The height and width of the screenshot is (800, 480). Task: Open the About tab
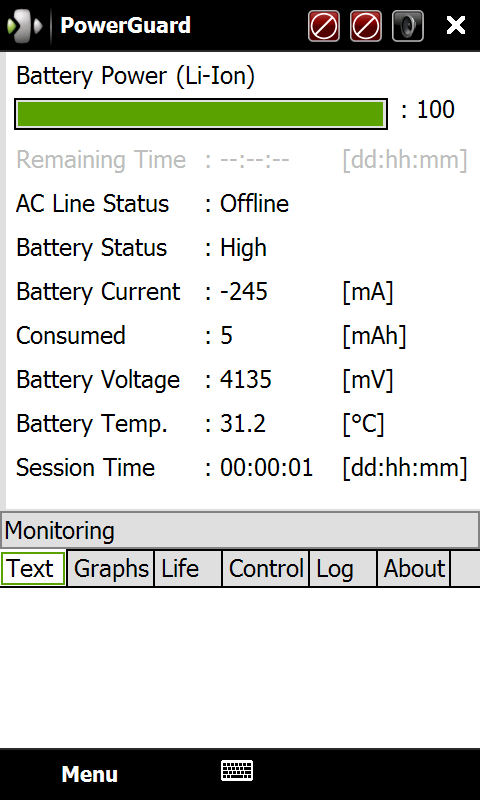(x=414, y=568)
